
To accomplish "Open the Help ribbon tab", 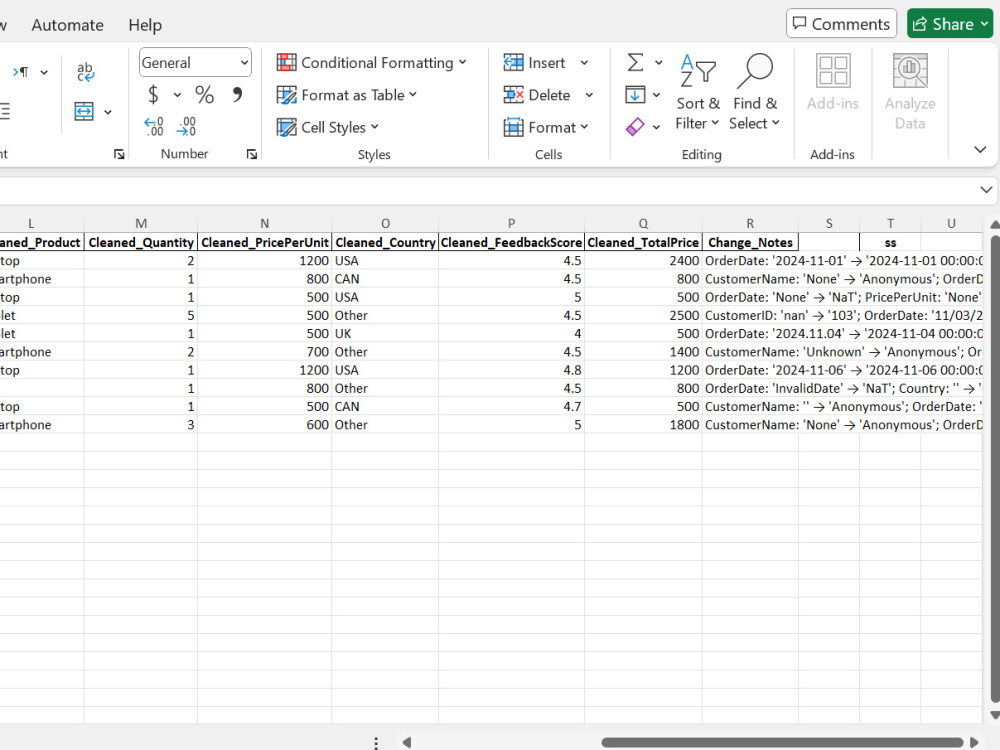I will (145, 25).
